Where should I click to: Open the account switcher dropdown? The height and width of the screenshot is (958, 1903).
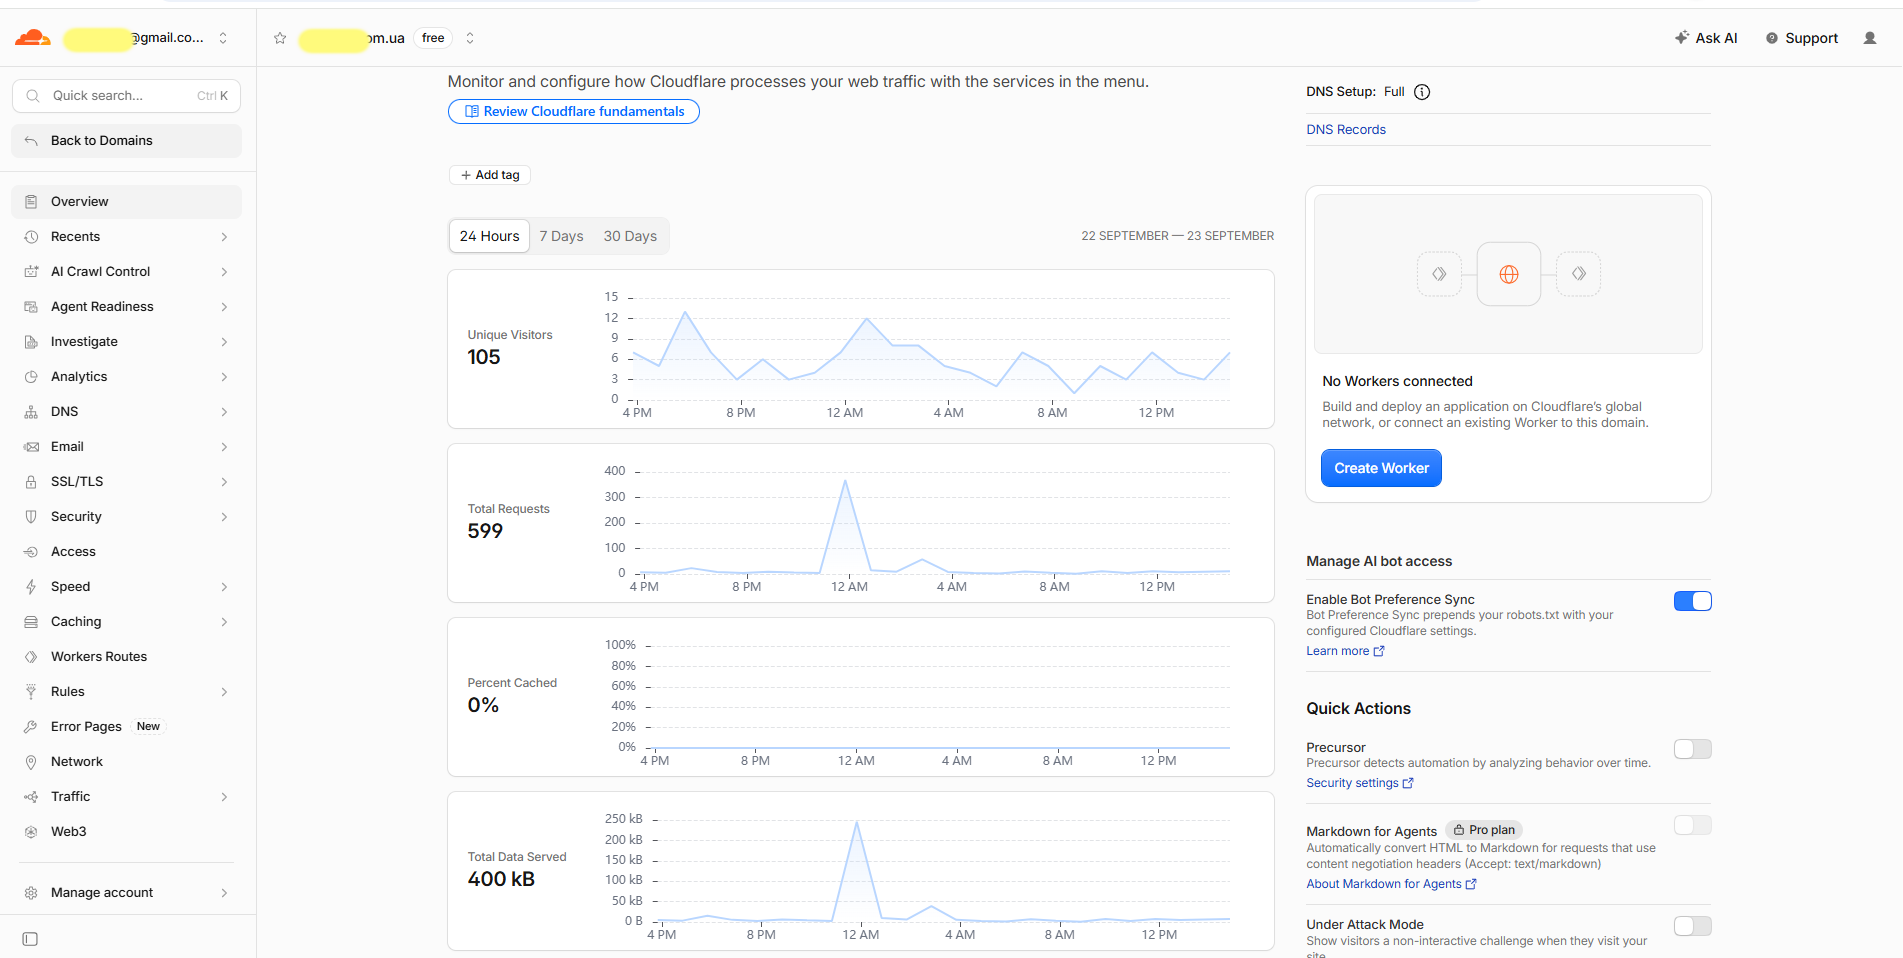(223, 38)
